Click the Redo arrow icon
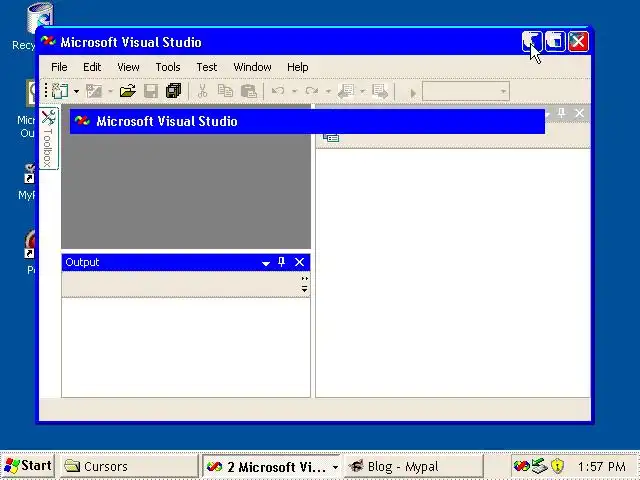The width and height of the screenshot is (640, 480). (312, 91)
